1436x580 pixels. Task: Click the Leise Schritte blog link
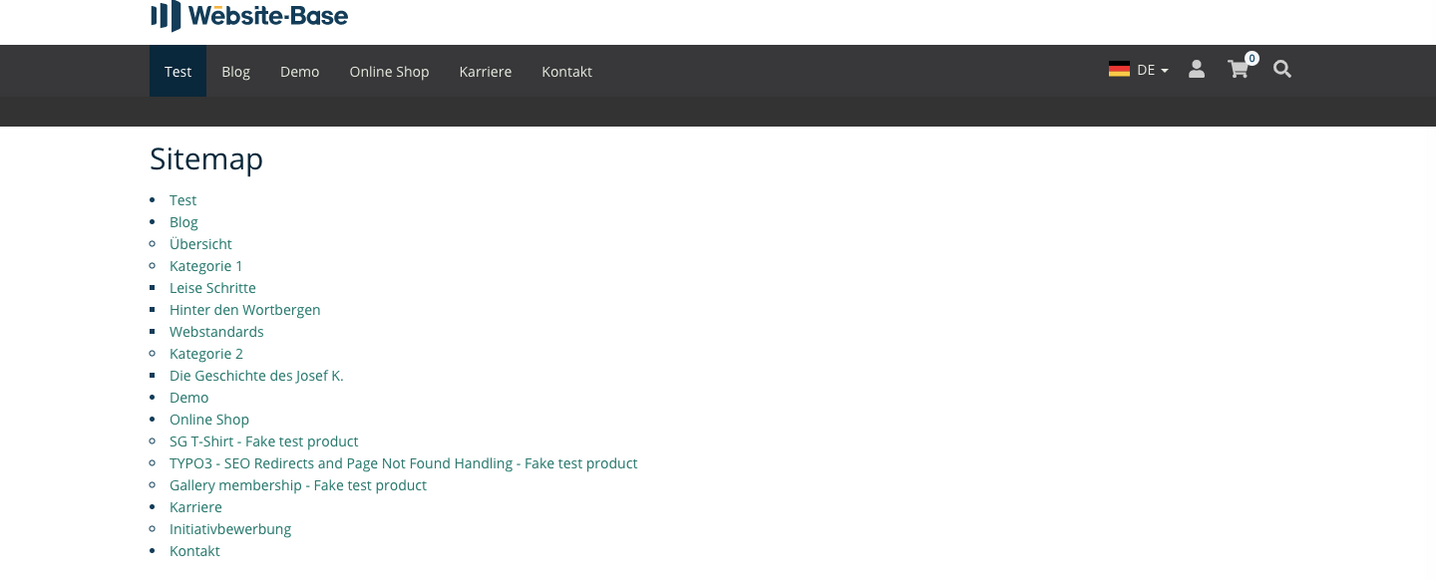click(212, 287)
